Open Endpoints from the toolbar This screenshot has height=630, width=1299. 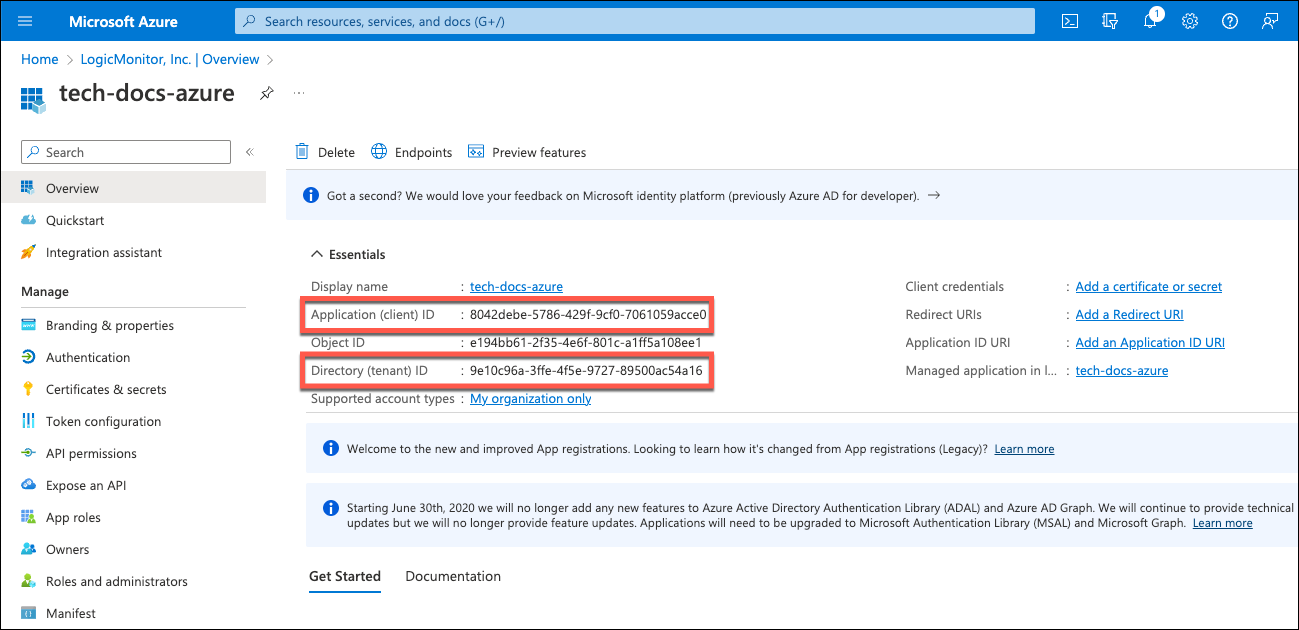[411, 152]
